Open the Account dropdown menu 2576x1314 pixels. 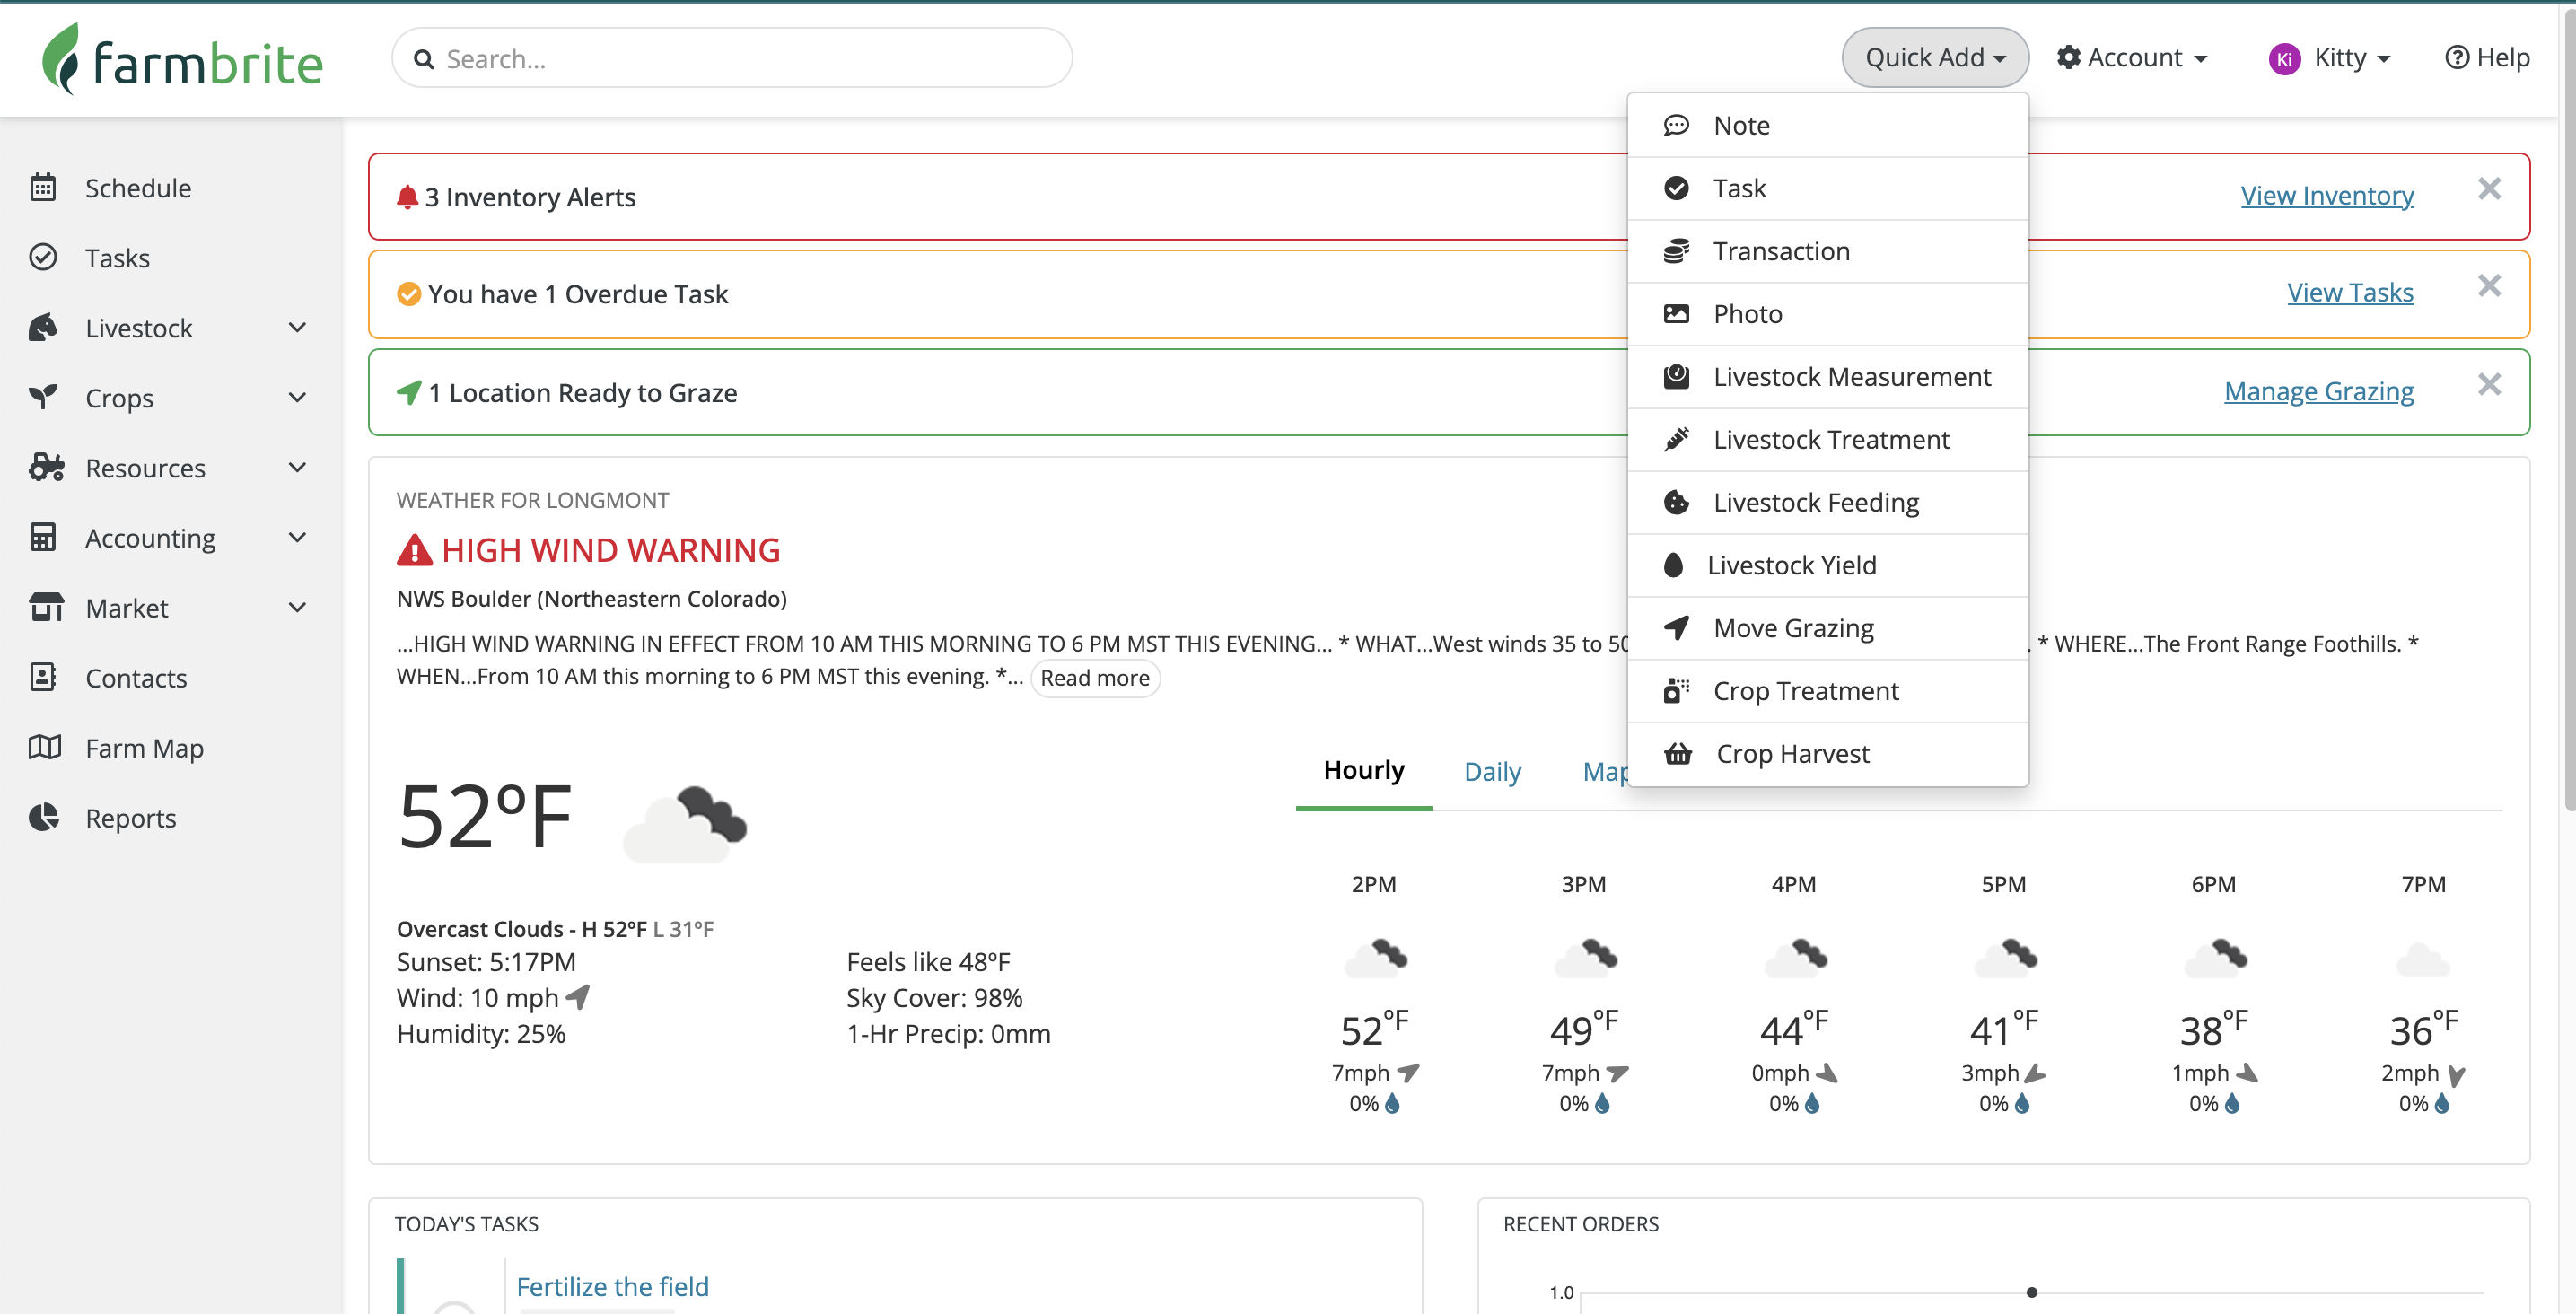(2132, 58)
